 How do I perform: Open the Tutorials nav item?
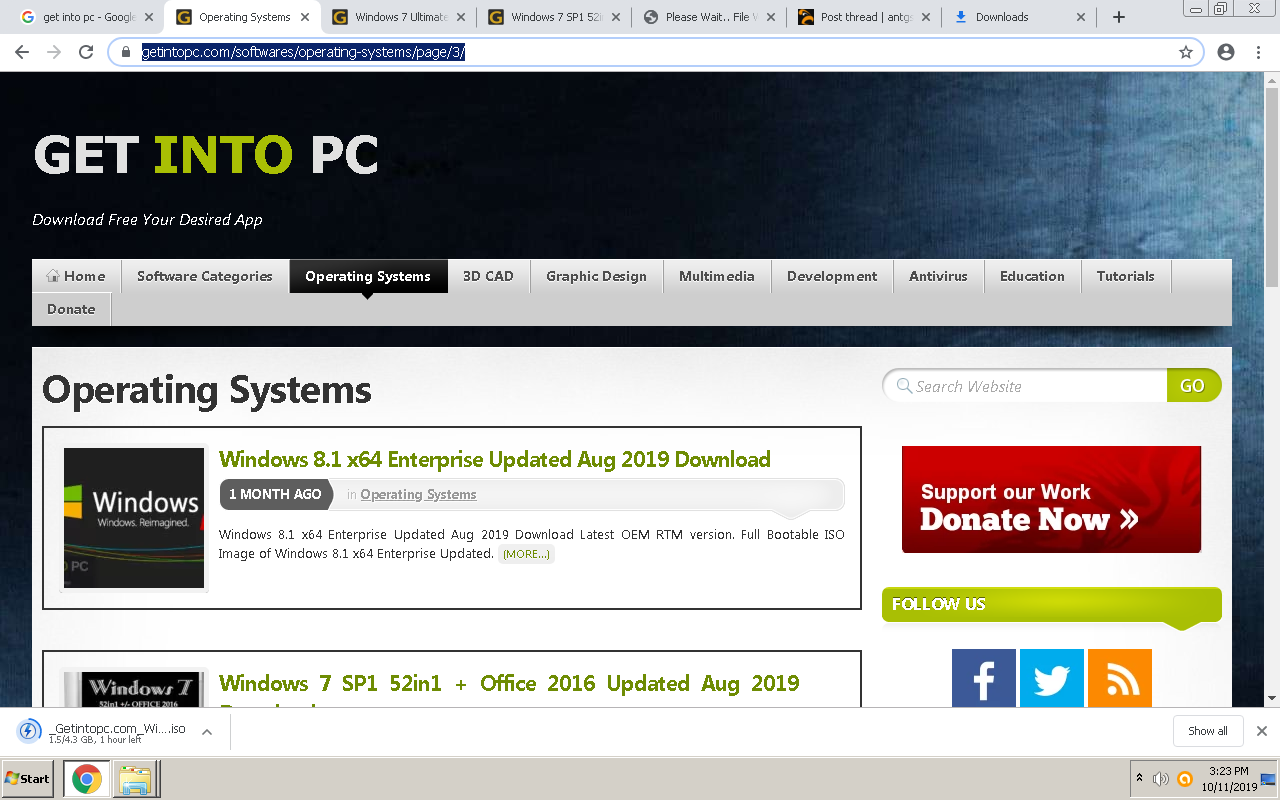(1125, 276)
